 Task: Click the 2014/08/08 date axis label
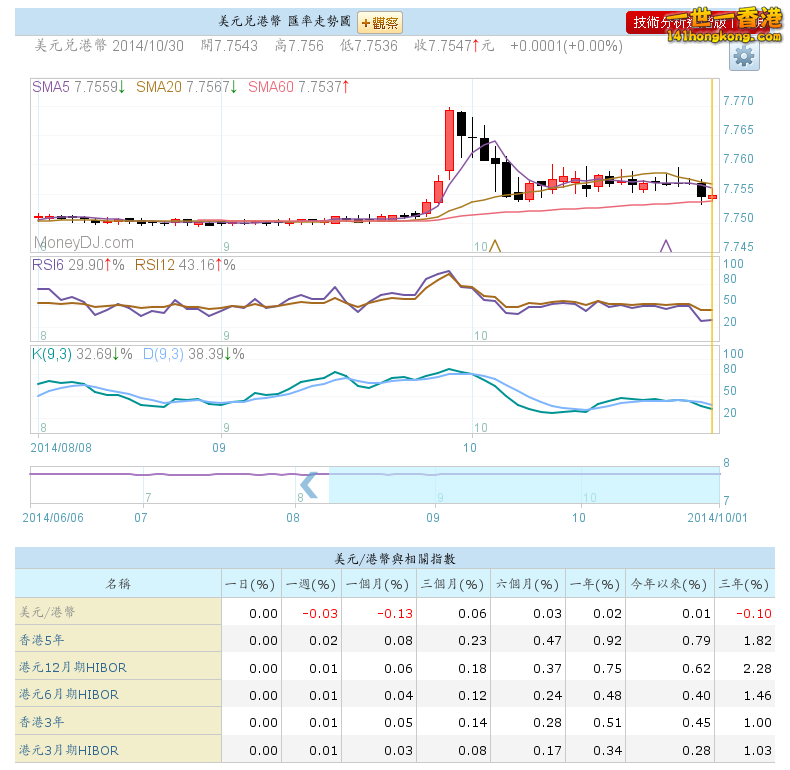pos(61,447)
